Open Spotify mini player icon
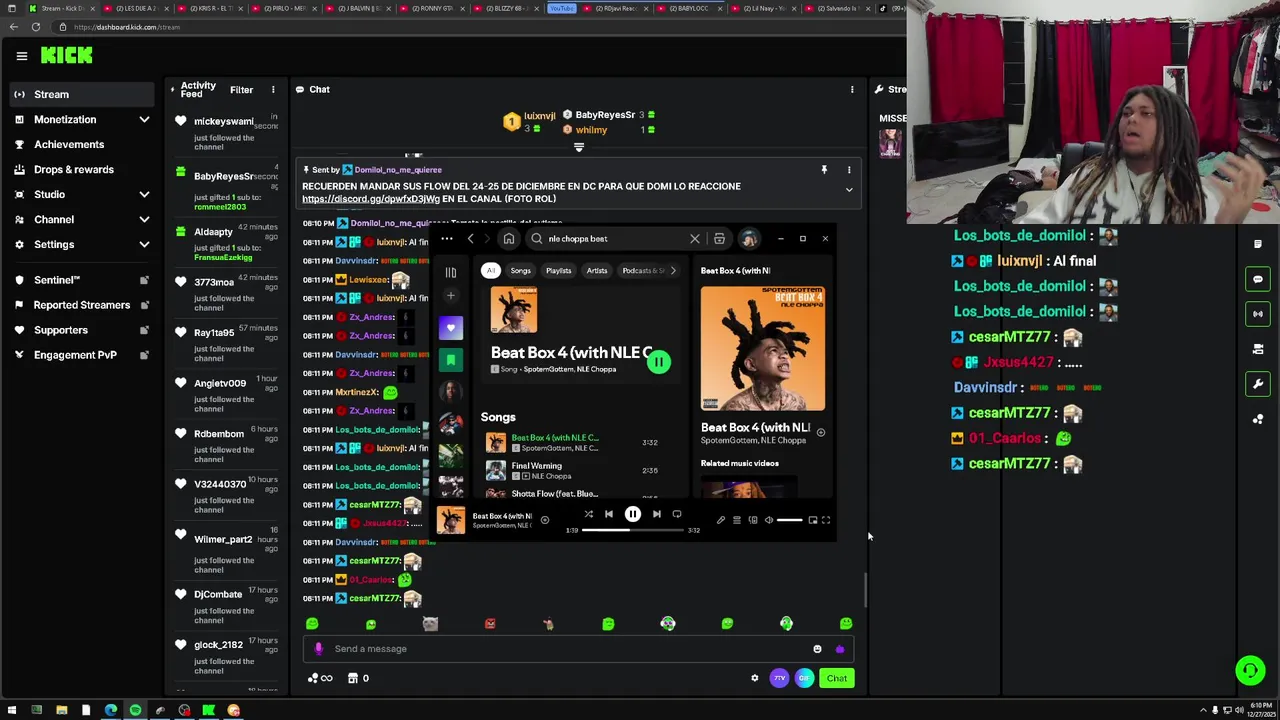The height and width of the screenshot is (720, 1280). pos(813,520)
